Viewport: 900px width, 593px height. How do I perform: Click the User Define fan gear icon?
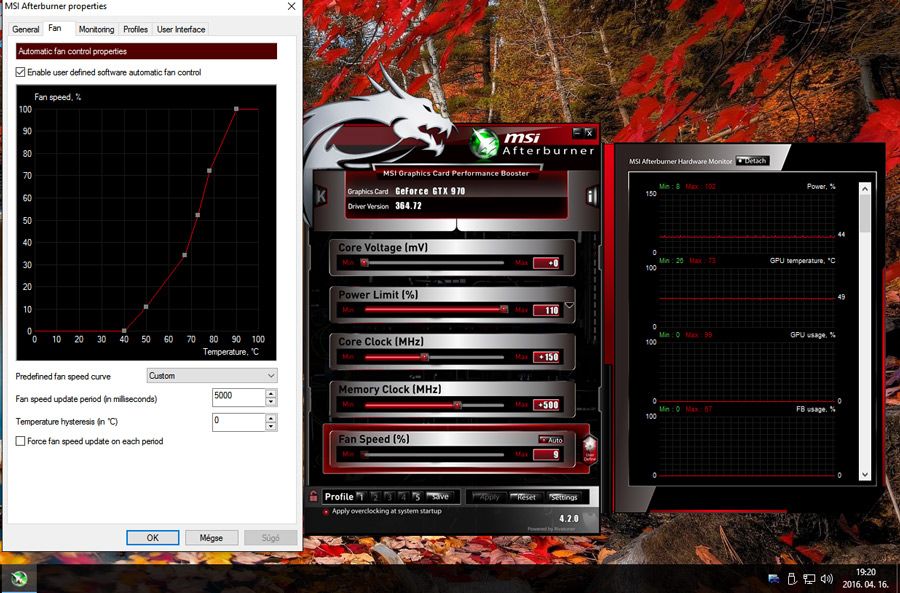coord(589,449)
